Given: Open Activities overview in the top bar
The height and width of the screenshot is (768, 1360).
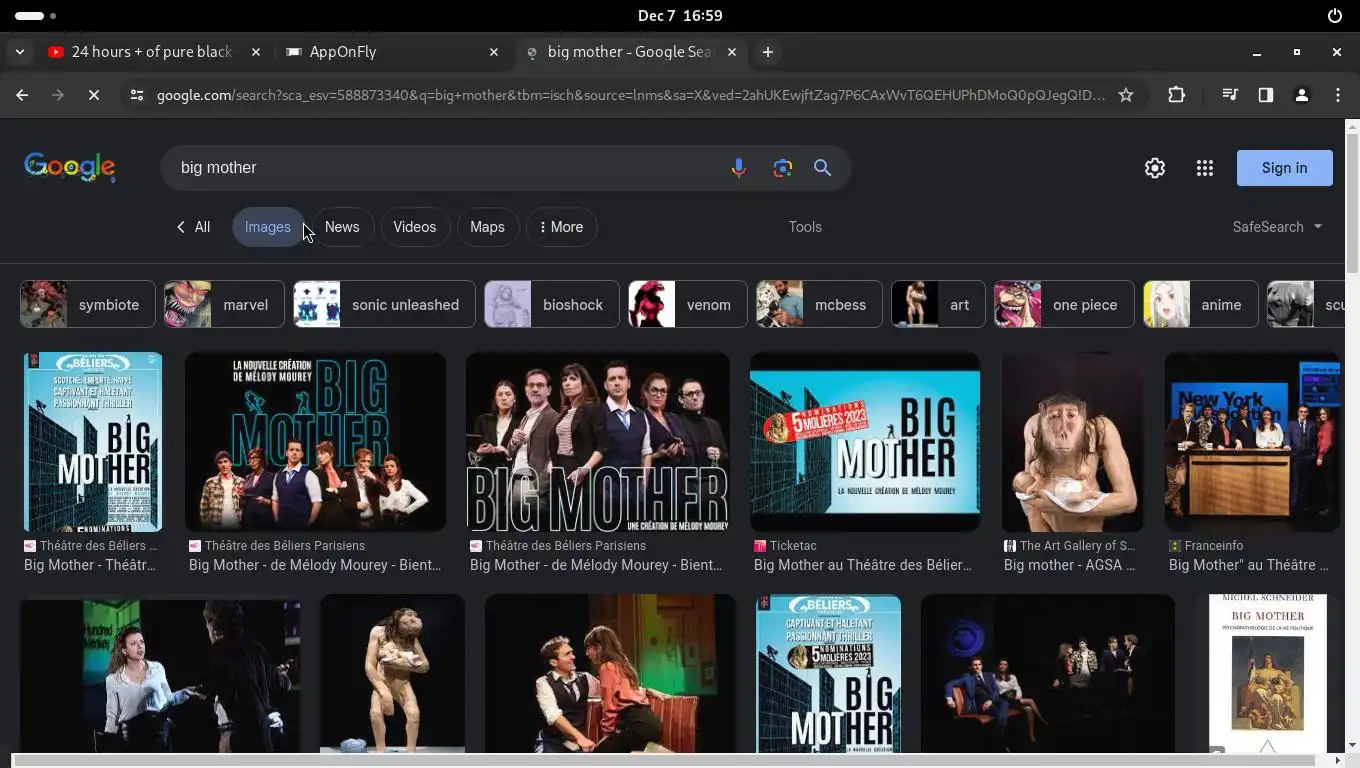Looking at the screenshot, I should pos(36,15).
